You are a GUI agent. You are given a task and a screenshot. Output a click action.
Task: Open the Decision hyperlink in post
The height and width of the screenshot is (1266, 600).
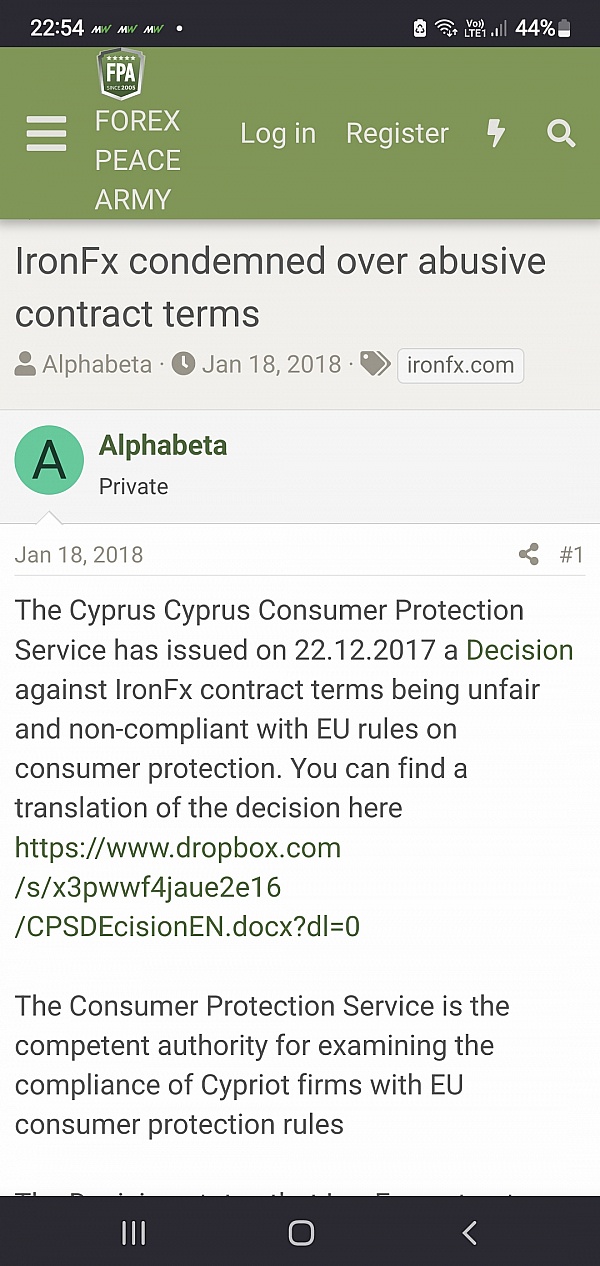coord(519,650)
